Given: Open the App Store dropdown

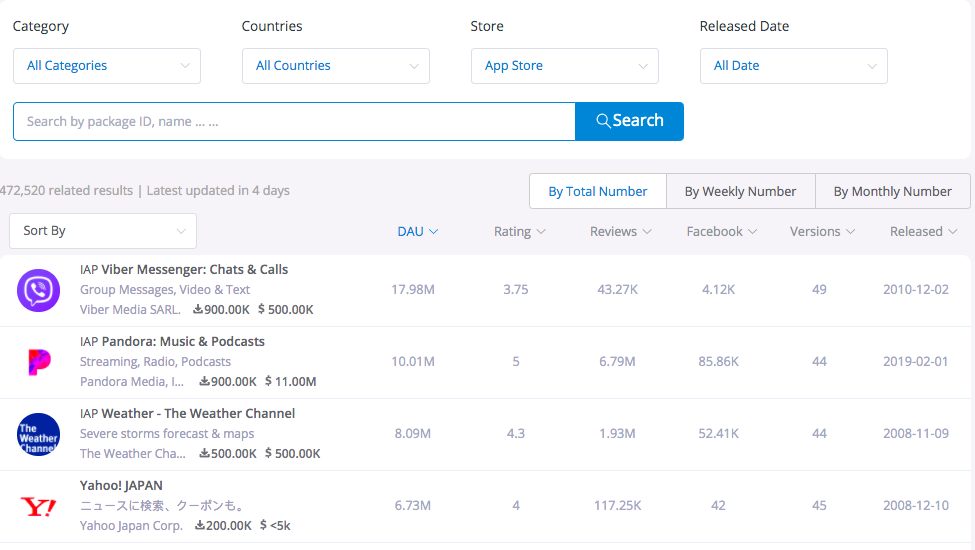Looking at the screenshot, I should click(x=565, y=66).
